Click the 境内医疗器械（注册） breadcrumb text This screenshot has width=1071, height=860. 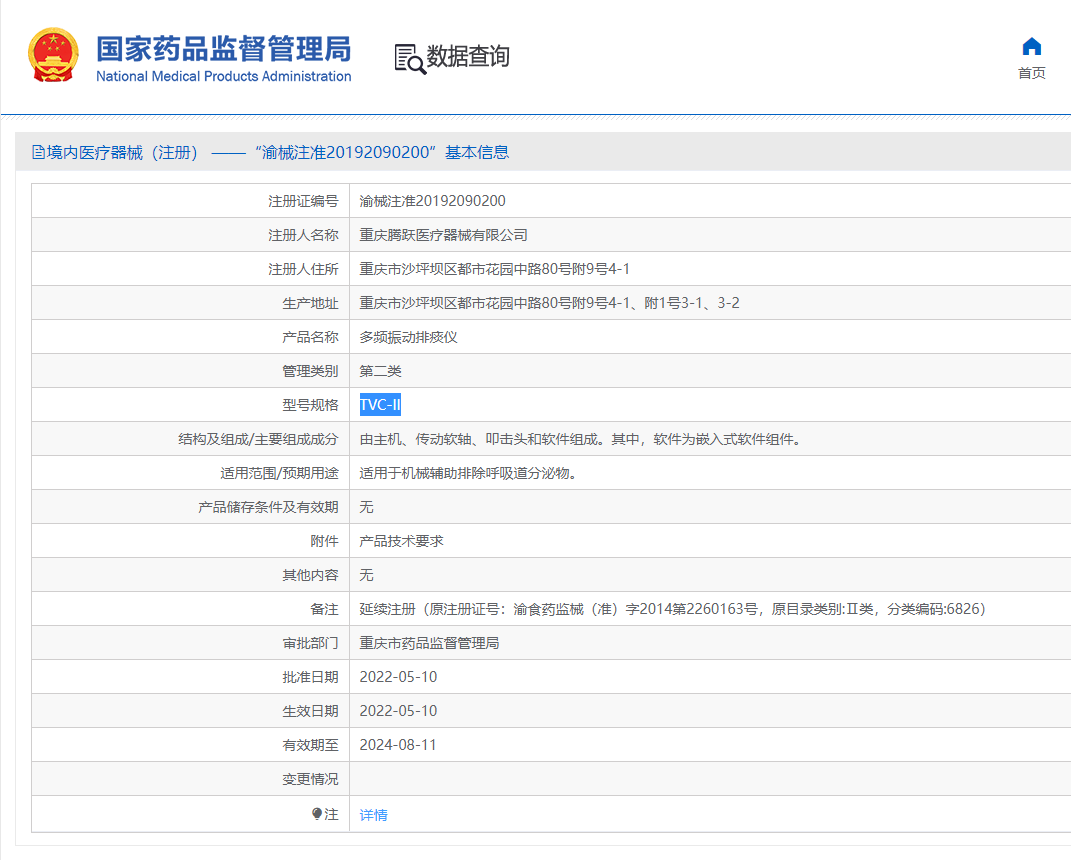tap(122, 152)
